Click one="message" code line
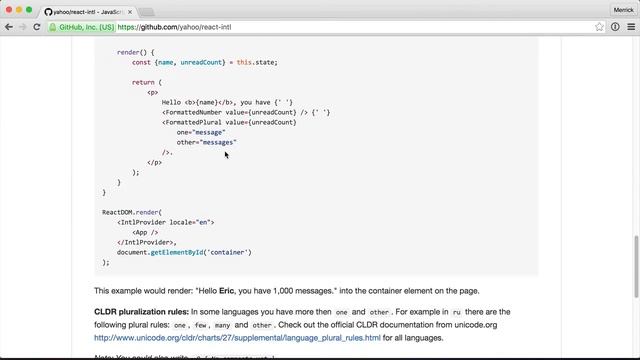Screen dimensions: 640x360 [201, 132]
